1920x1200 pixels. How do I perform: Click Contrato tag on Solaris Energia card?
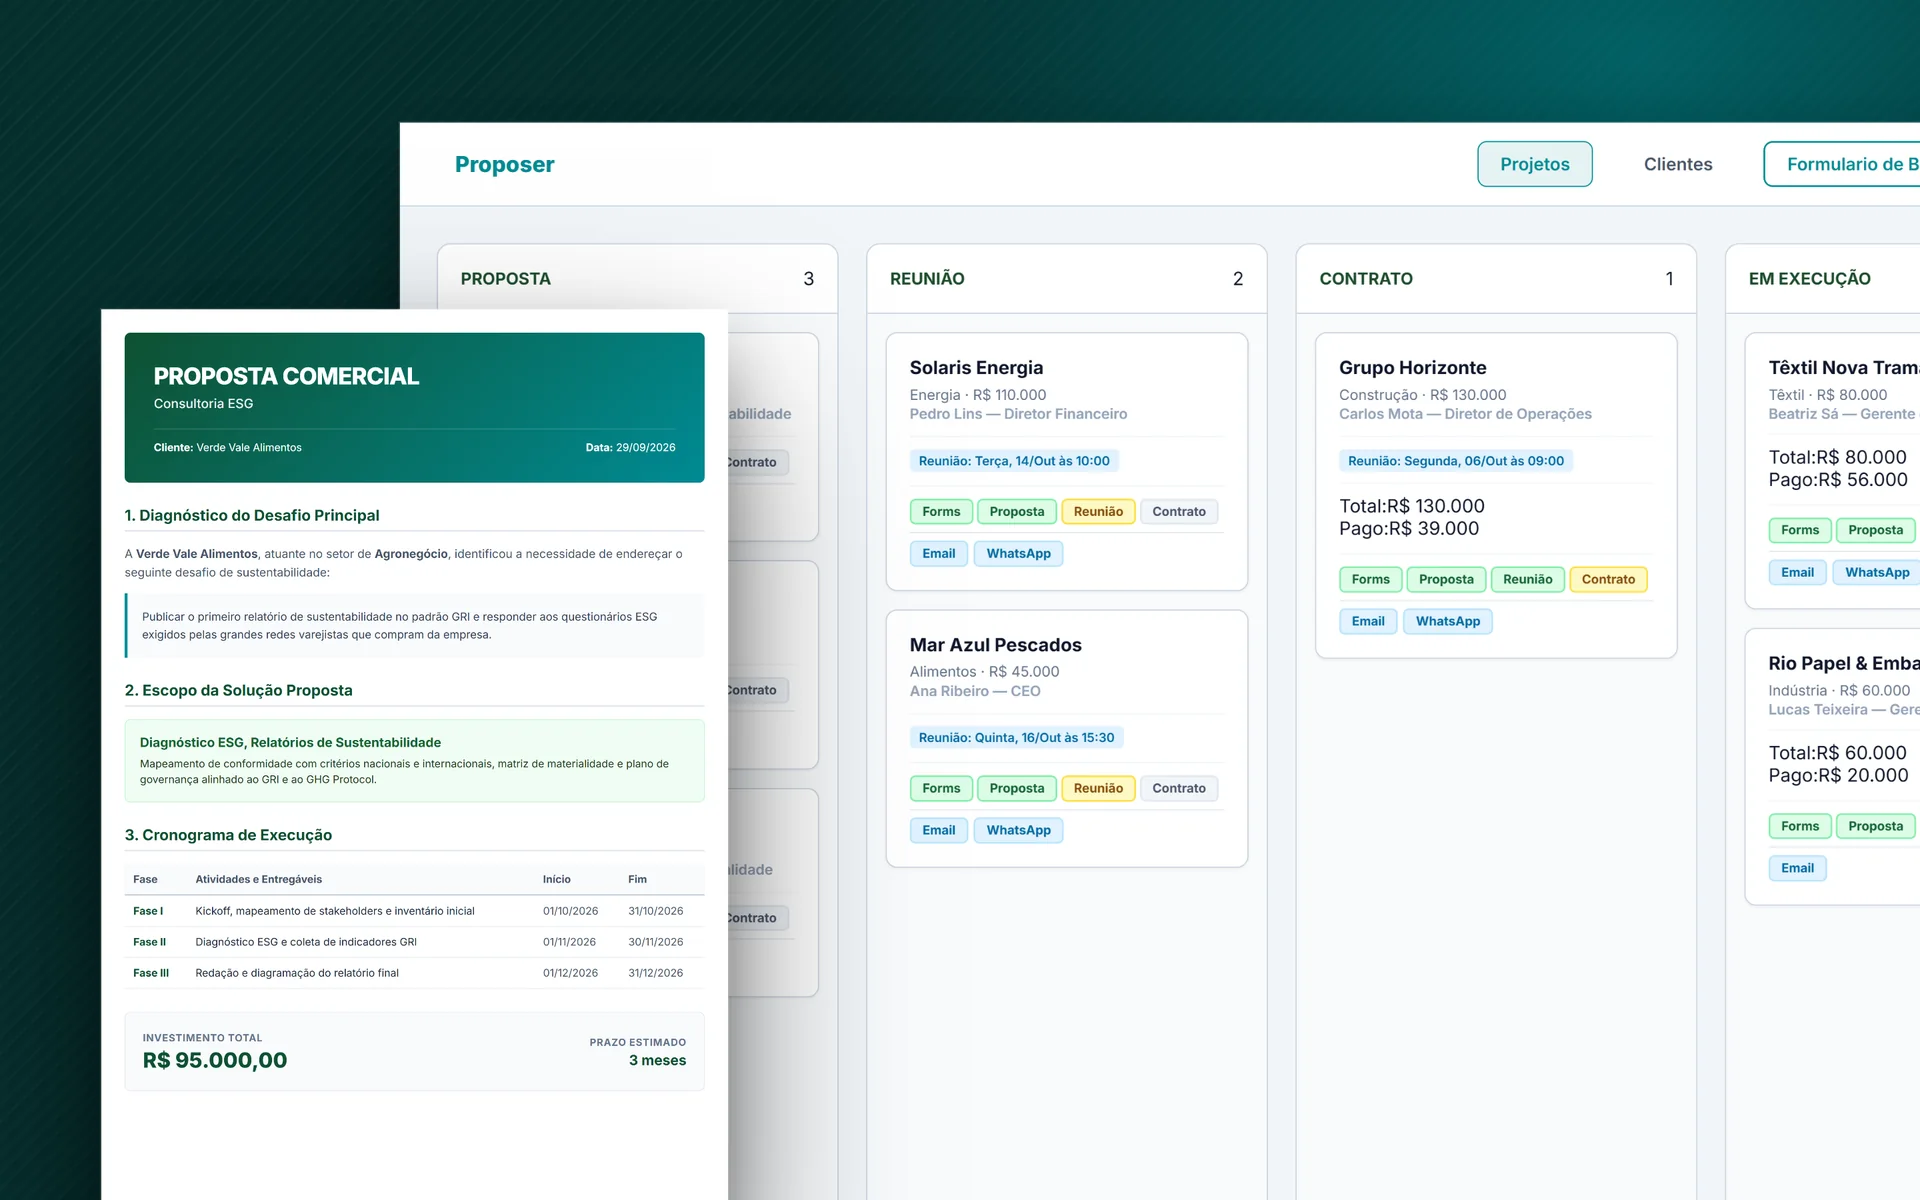(1179, 511)
